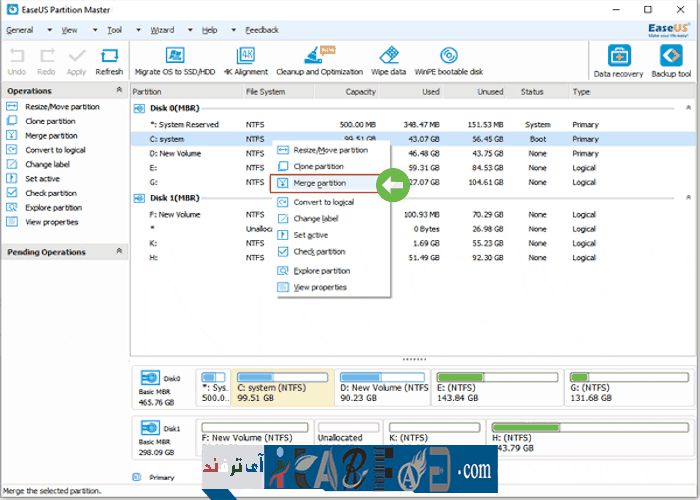Click Migrate OS to SSD/HDD icon
Image resolution: width=700 pixels, height=500 pixels.
point(175,59)
